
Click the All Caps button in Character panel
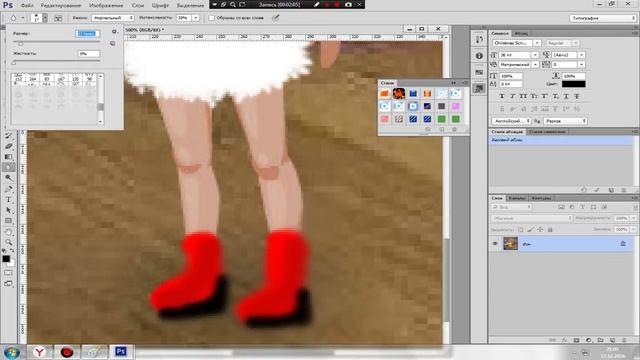[x=523, y=96]
